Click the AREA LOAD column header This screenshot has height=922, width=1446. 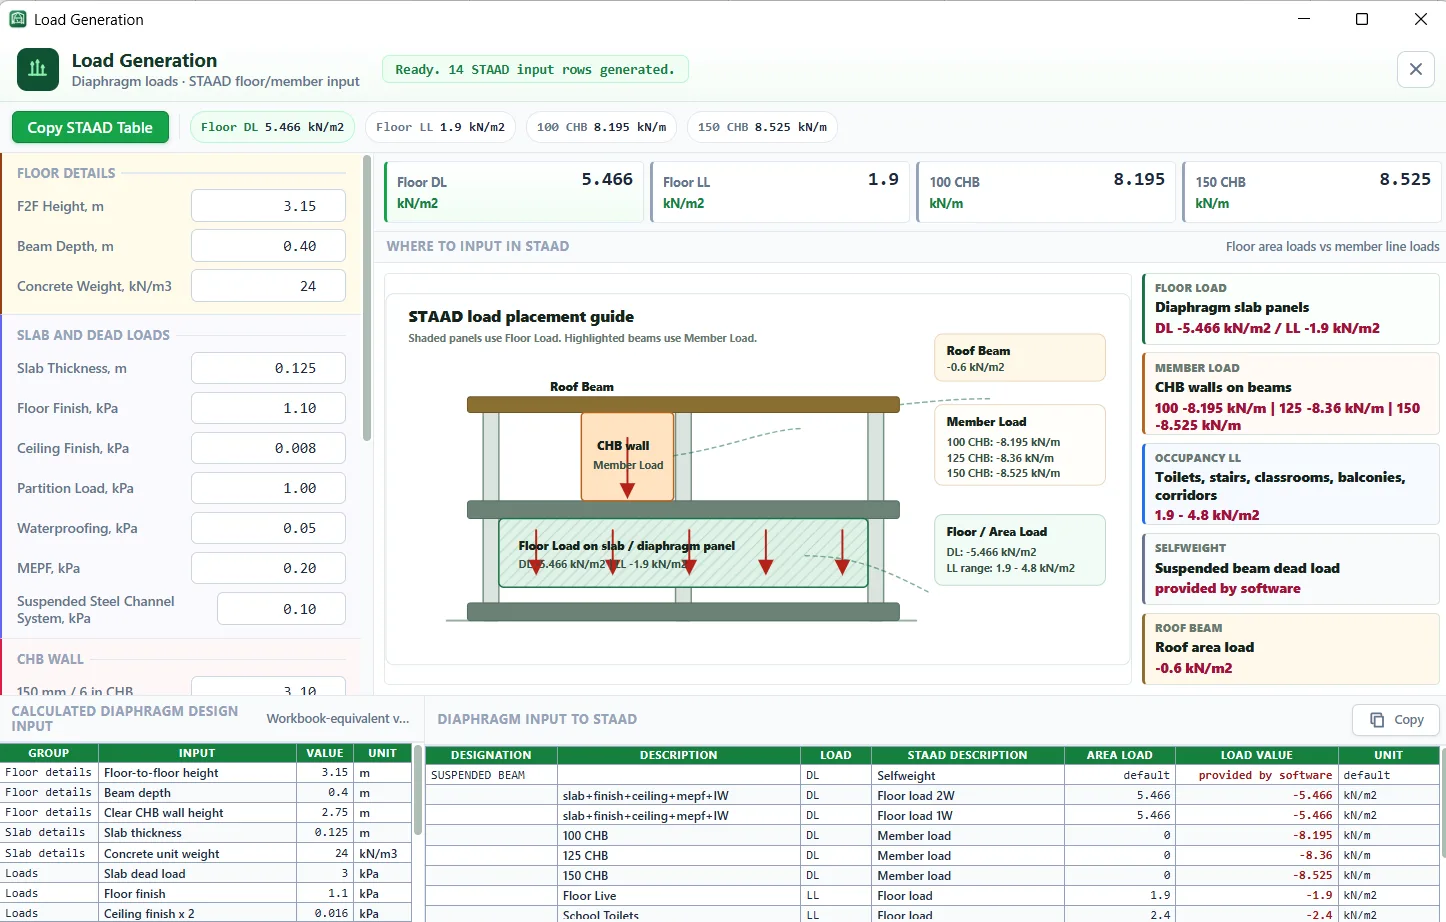pos(1120,755)
